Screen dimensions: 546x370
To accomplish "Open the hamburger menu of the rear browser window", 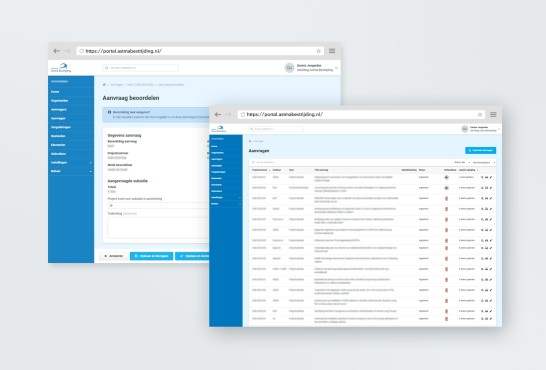I will [332, 51].
